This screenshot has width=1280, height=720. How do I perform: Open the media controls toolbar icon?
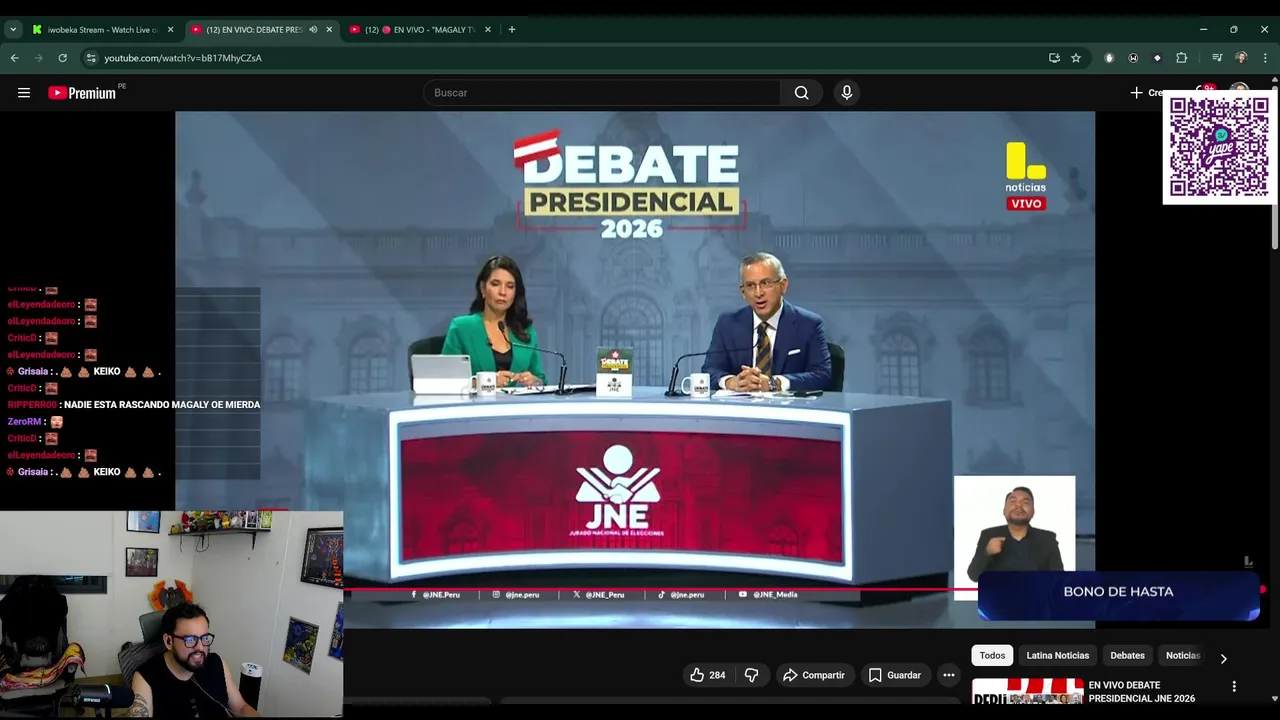point(1217,58)
